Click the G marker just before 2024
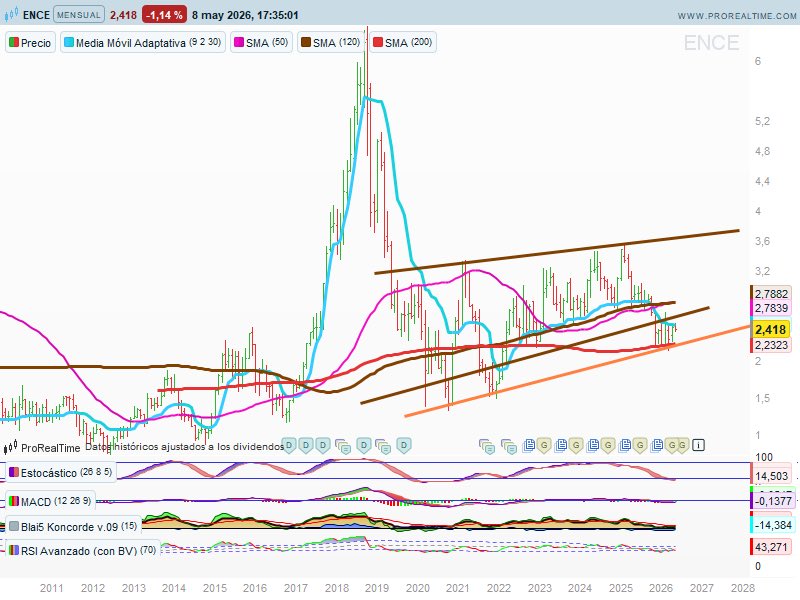The width and height of the screenshot is (800, 600). tap(576, 445)
